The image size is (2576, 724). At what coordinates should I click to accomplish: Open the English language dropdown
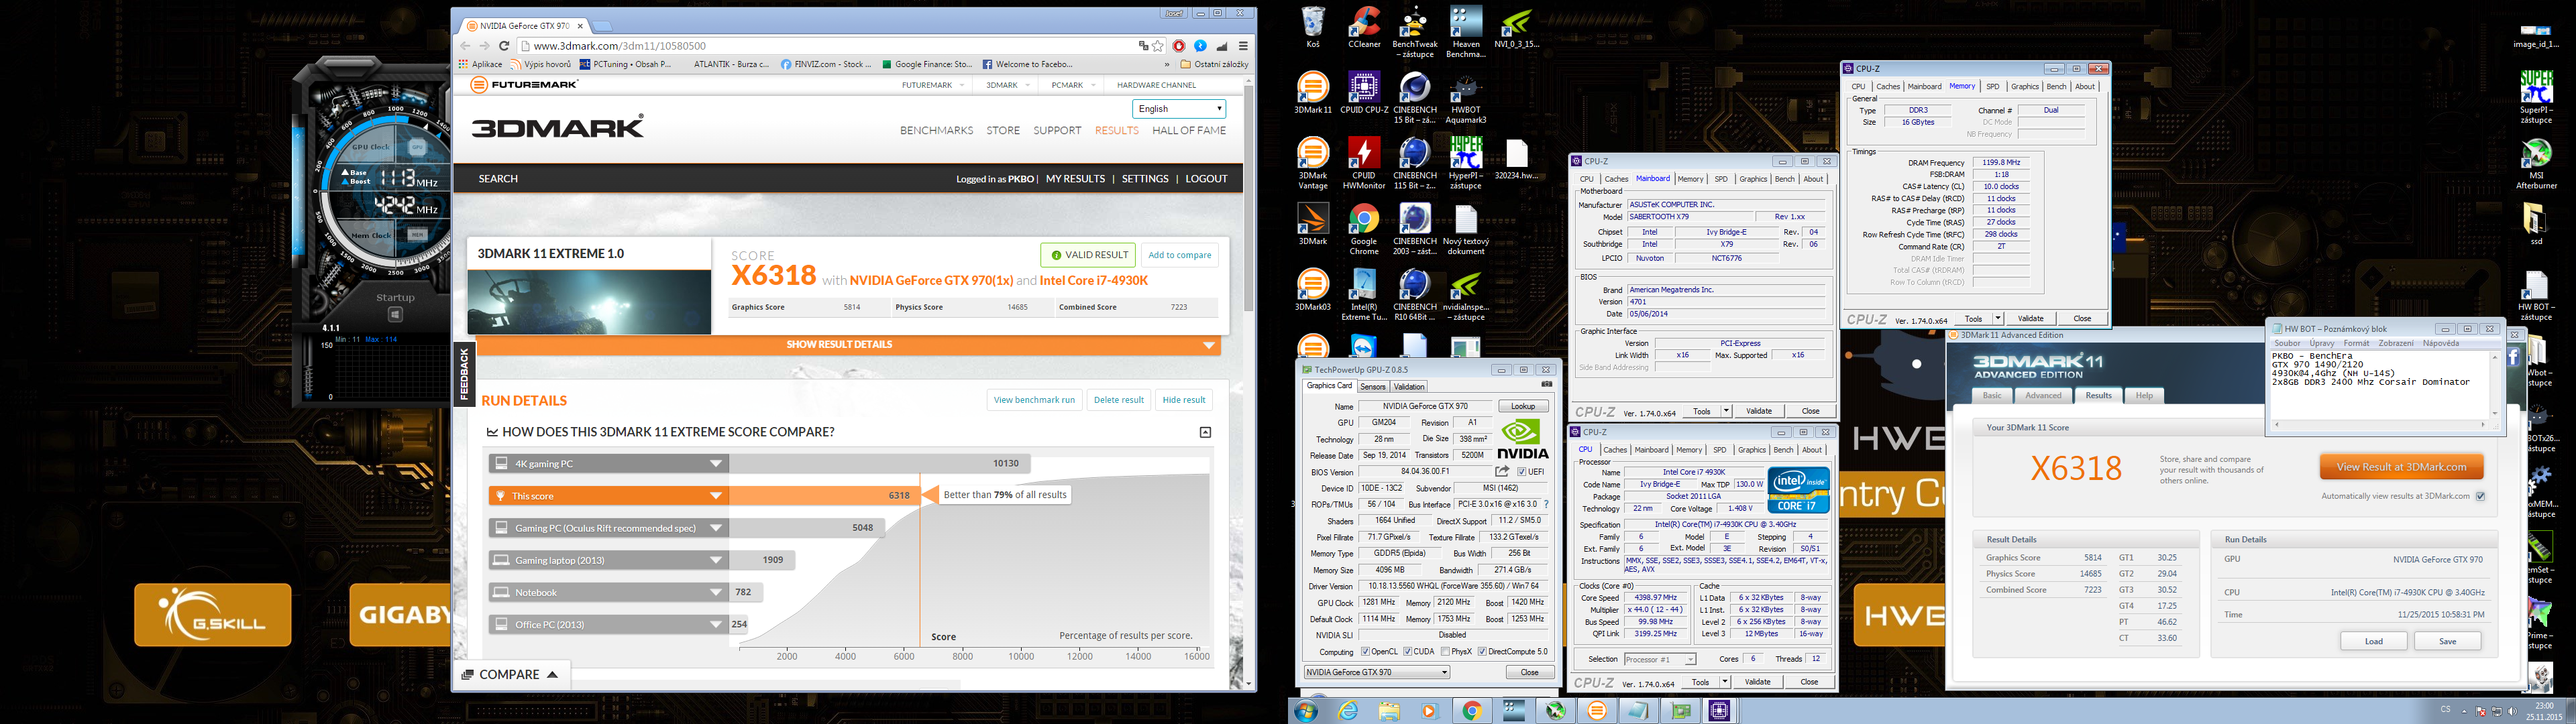(x=1179, y=108)
